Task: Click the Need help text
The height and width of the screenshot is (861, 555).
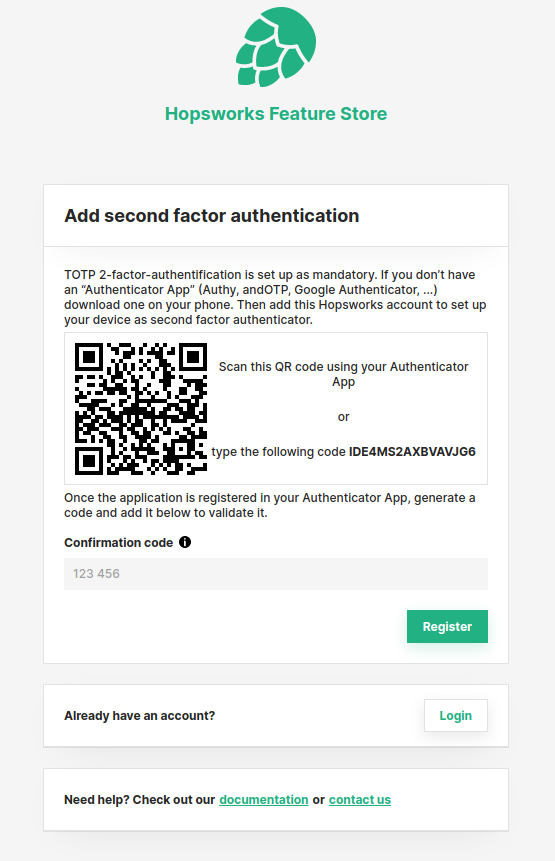Action: 139,800
